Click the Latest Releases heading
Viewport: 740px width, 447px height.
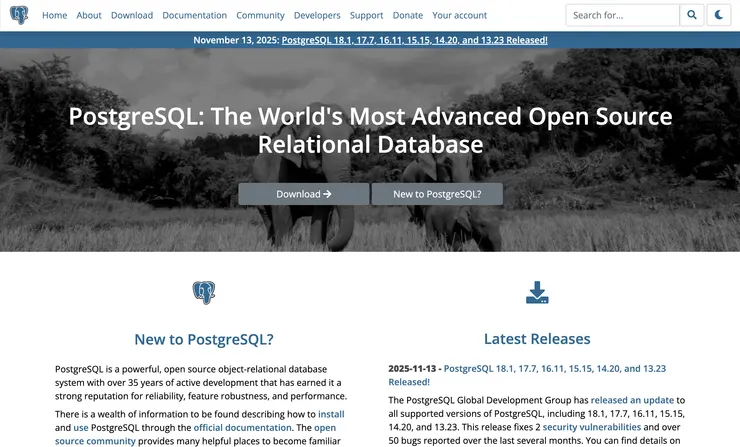click(x=537, y=339)
